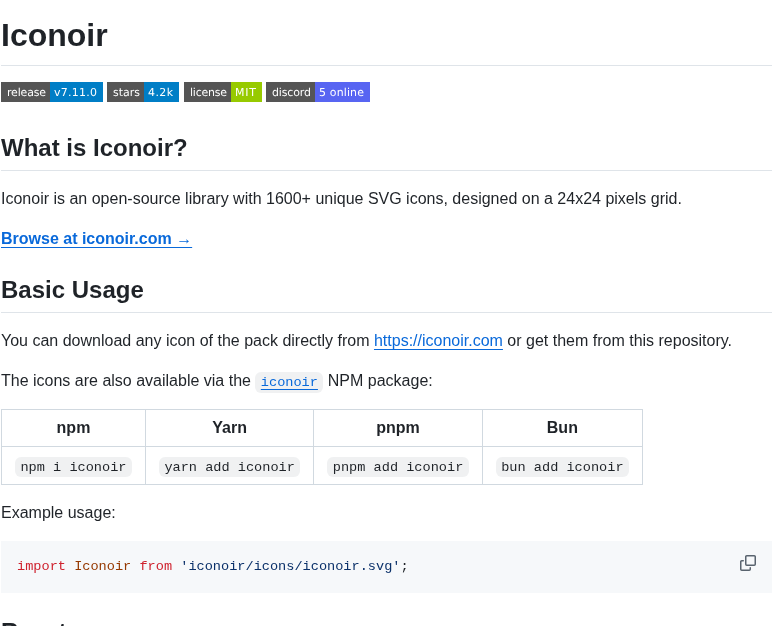
Task: Click the Basic Usage heading
Action: 72,290
